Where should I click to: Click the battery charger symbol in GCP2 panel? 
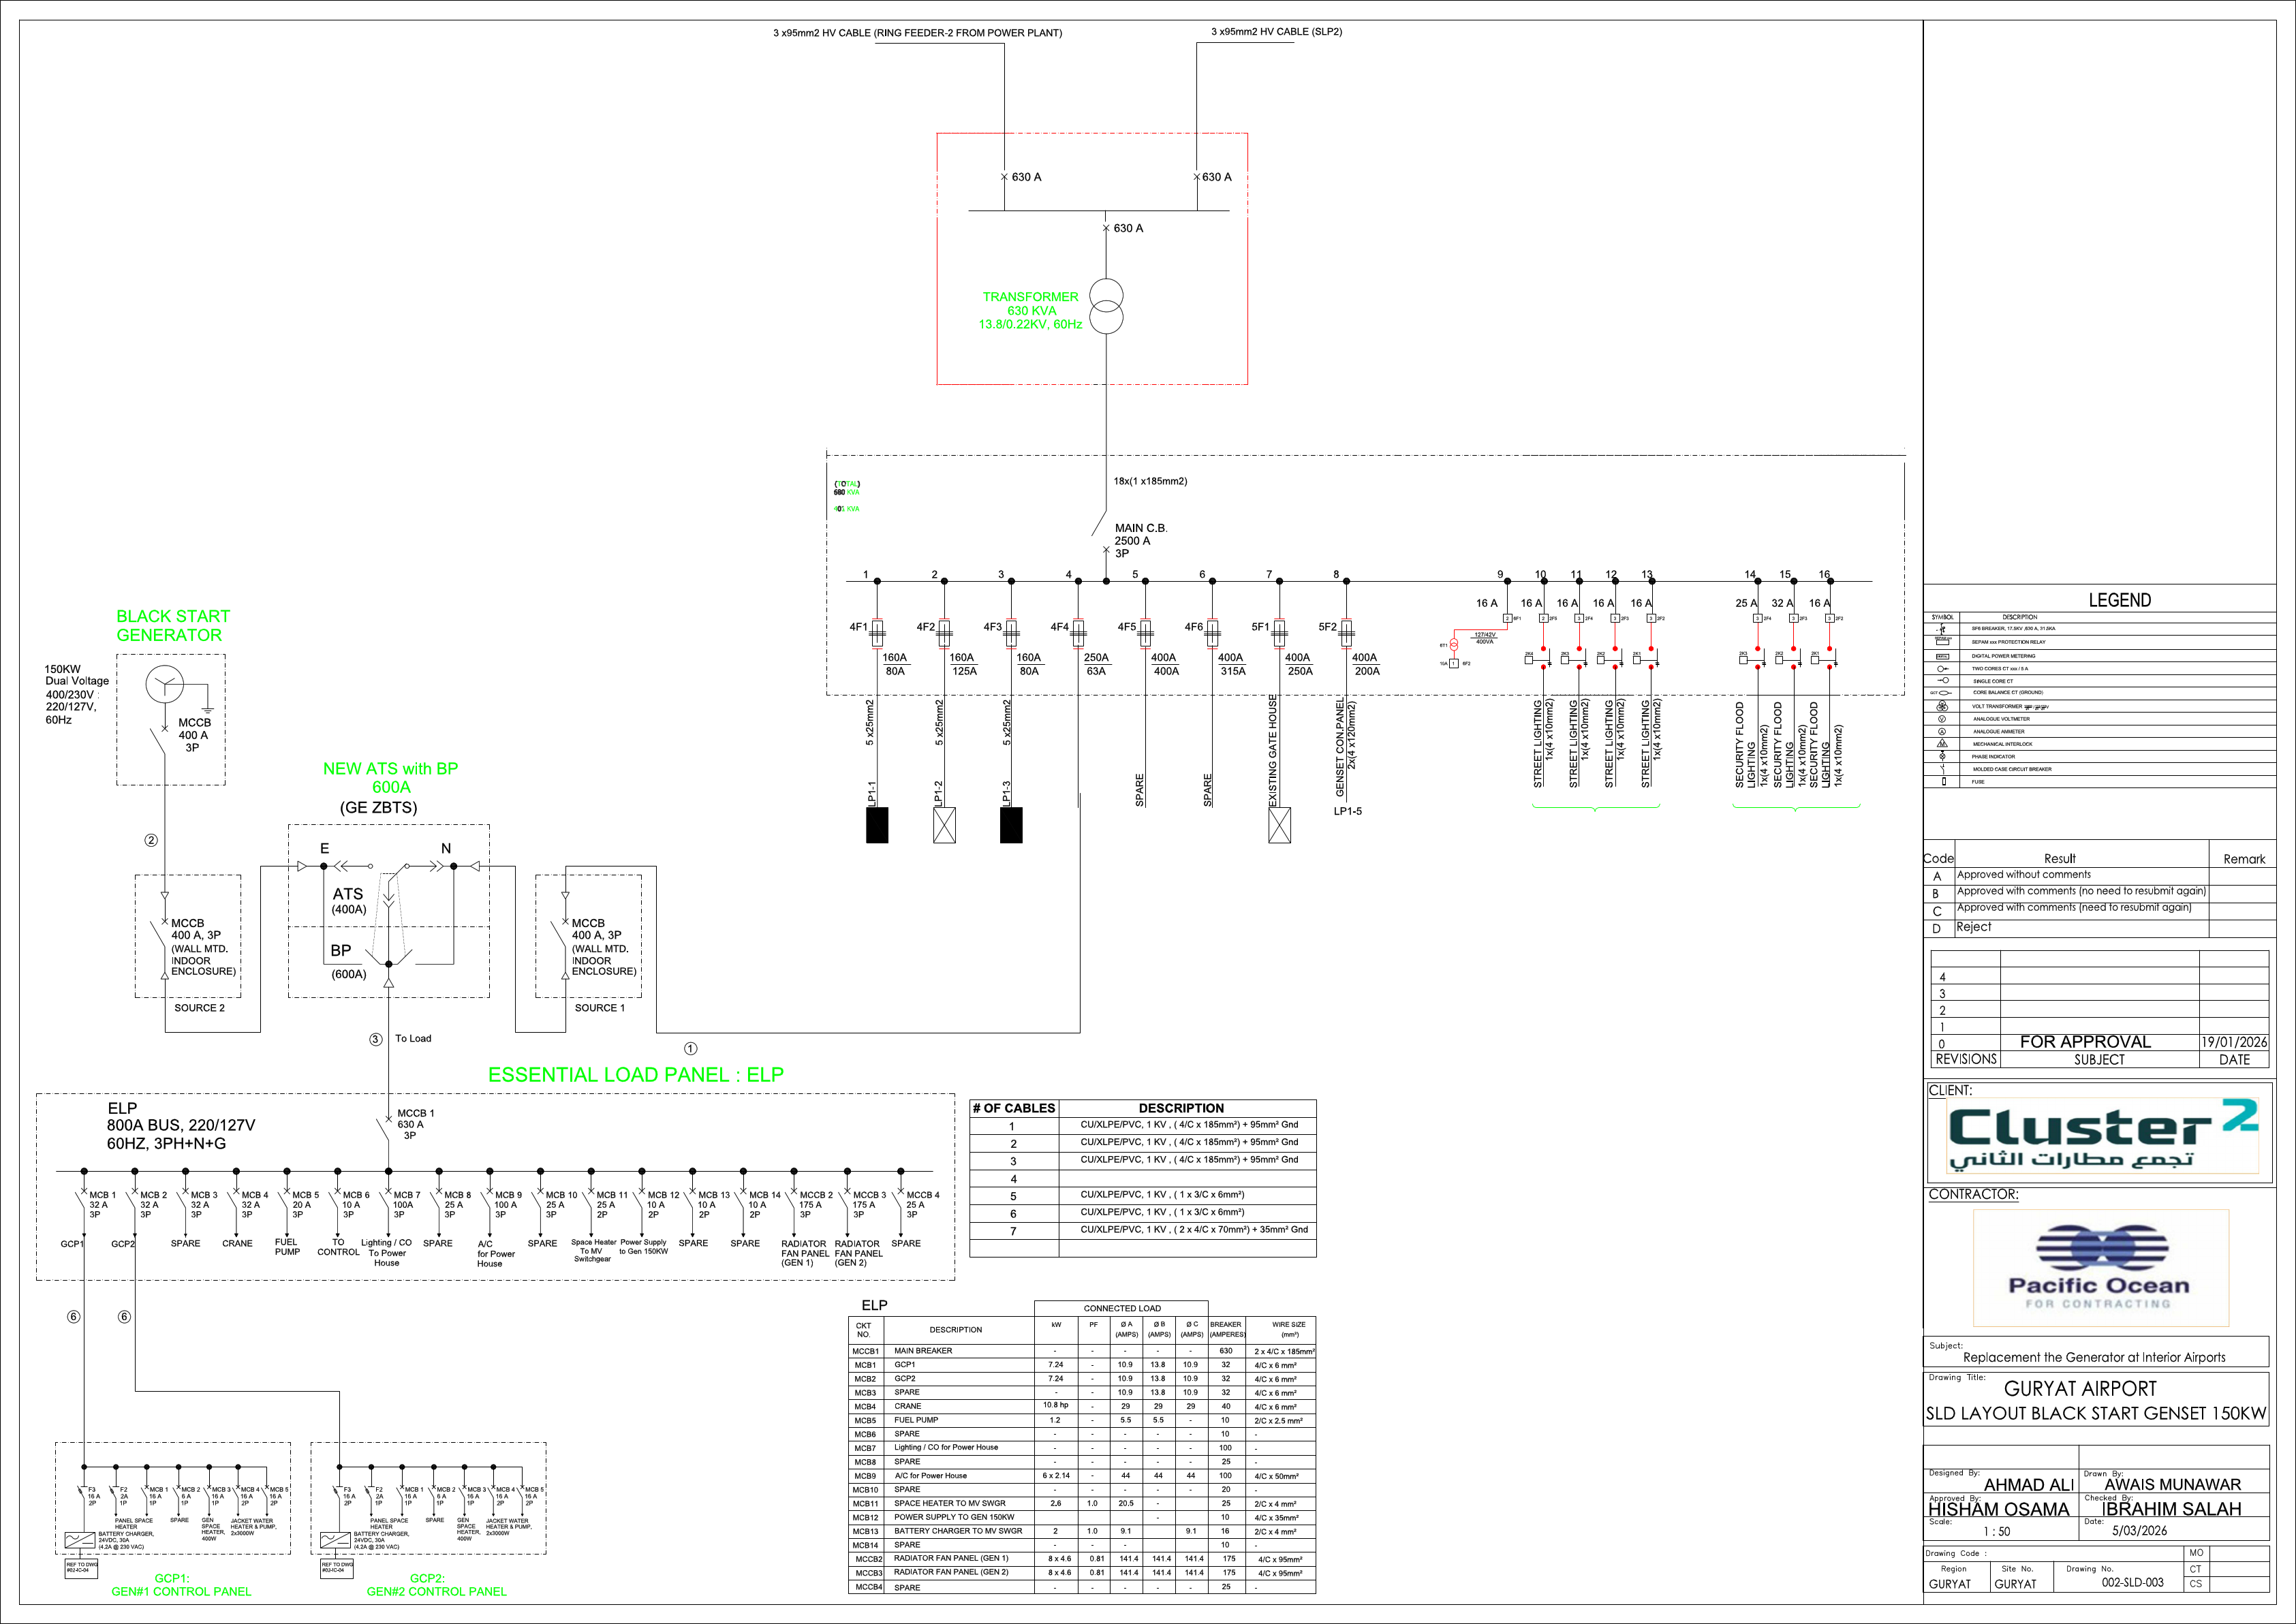tap(335, 1539)
